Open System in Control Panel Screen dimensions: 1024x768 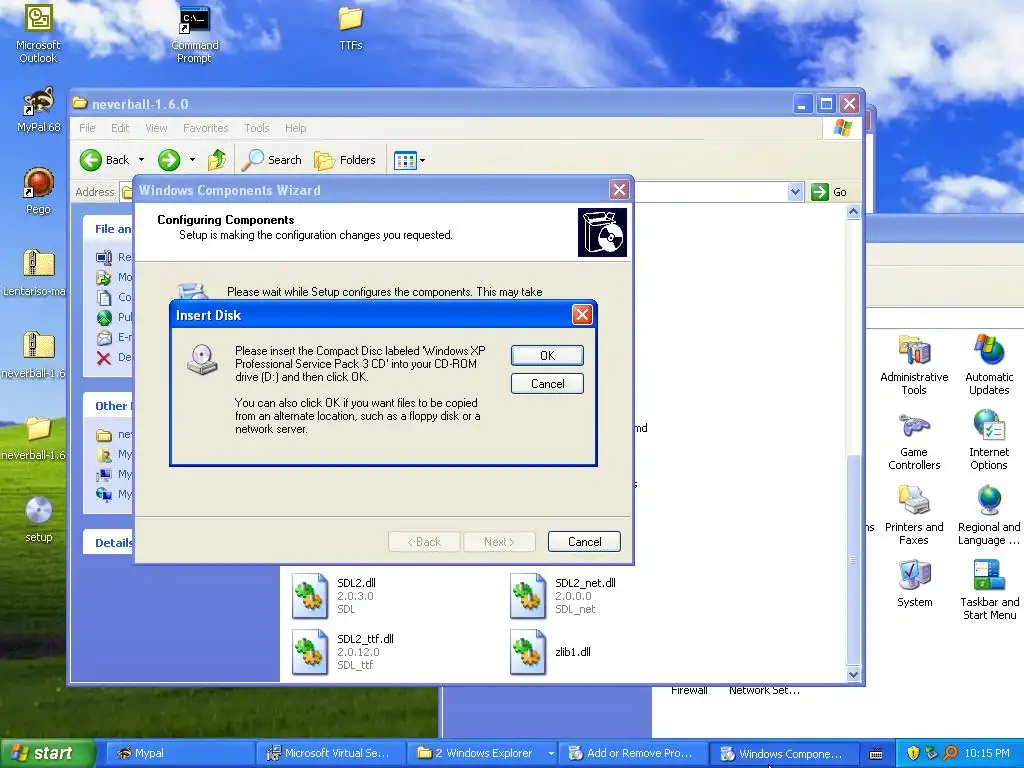914,584
